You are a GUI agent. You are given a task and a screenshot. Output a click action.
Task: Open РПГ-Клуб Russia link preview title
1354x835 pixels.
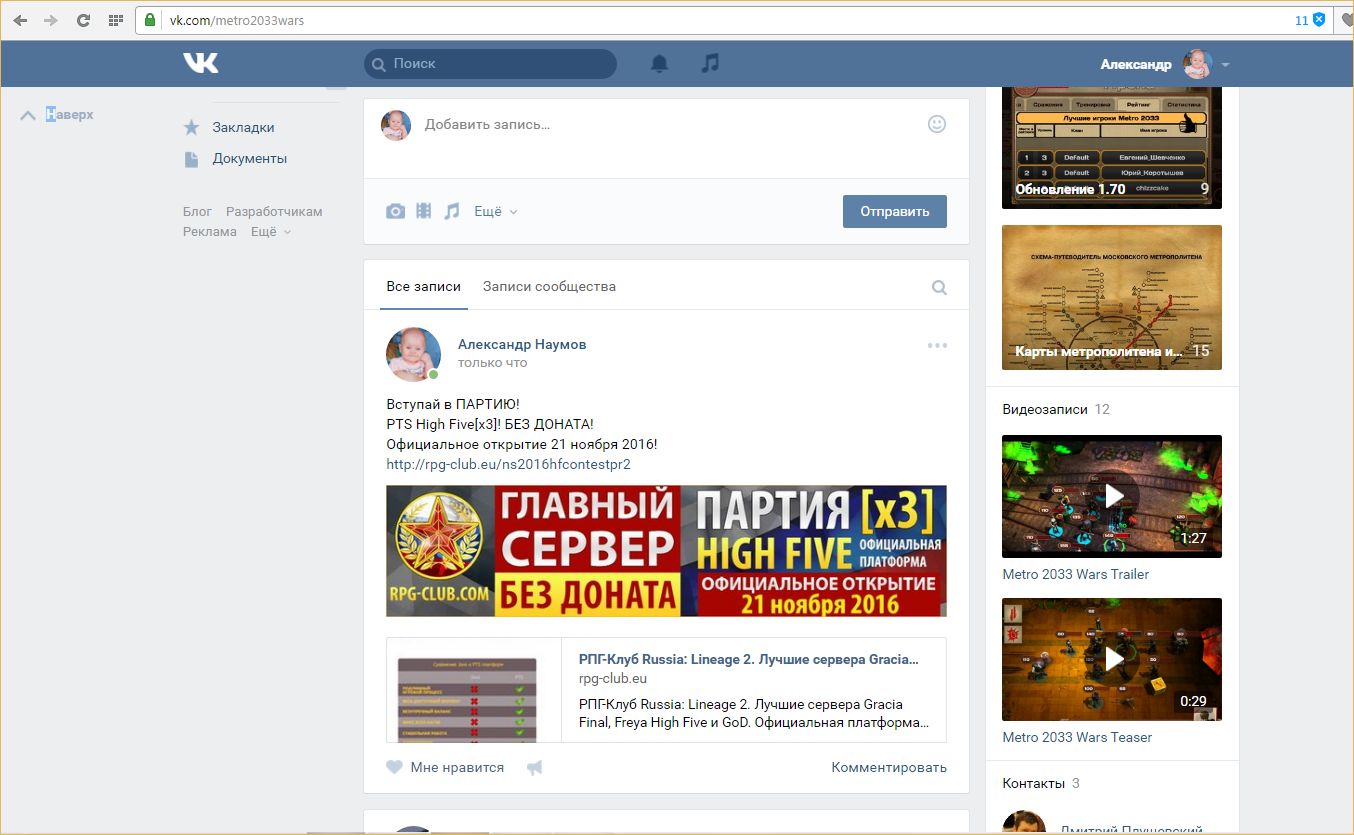[748, 659]
